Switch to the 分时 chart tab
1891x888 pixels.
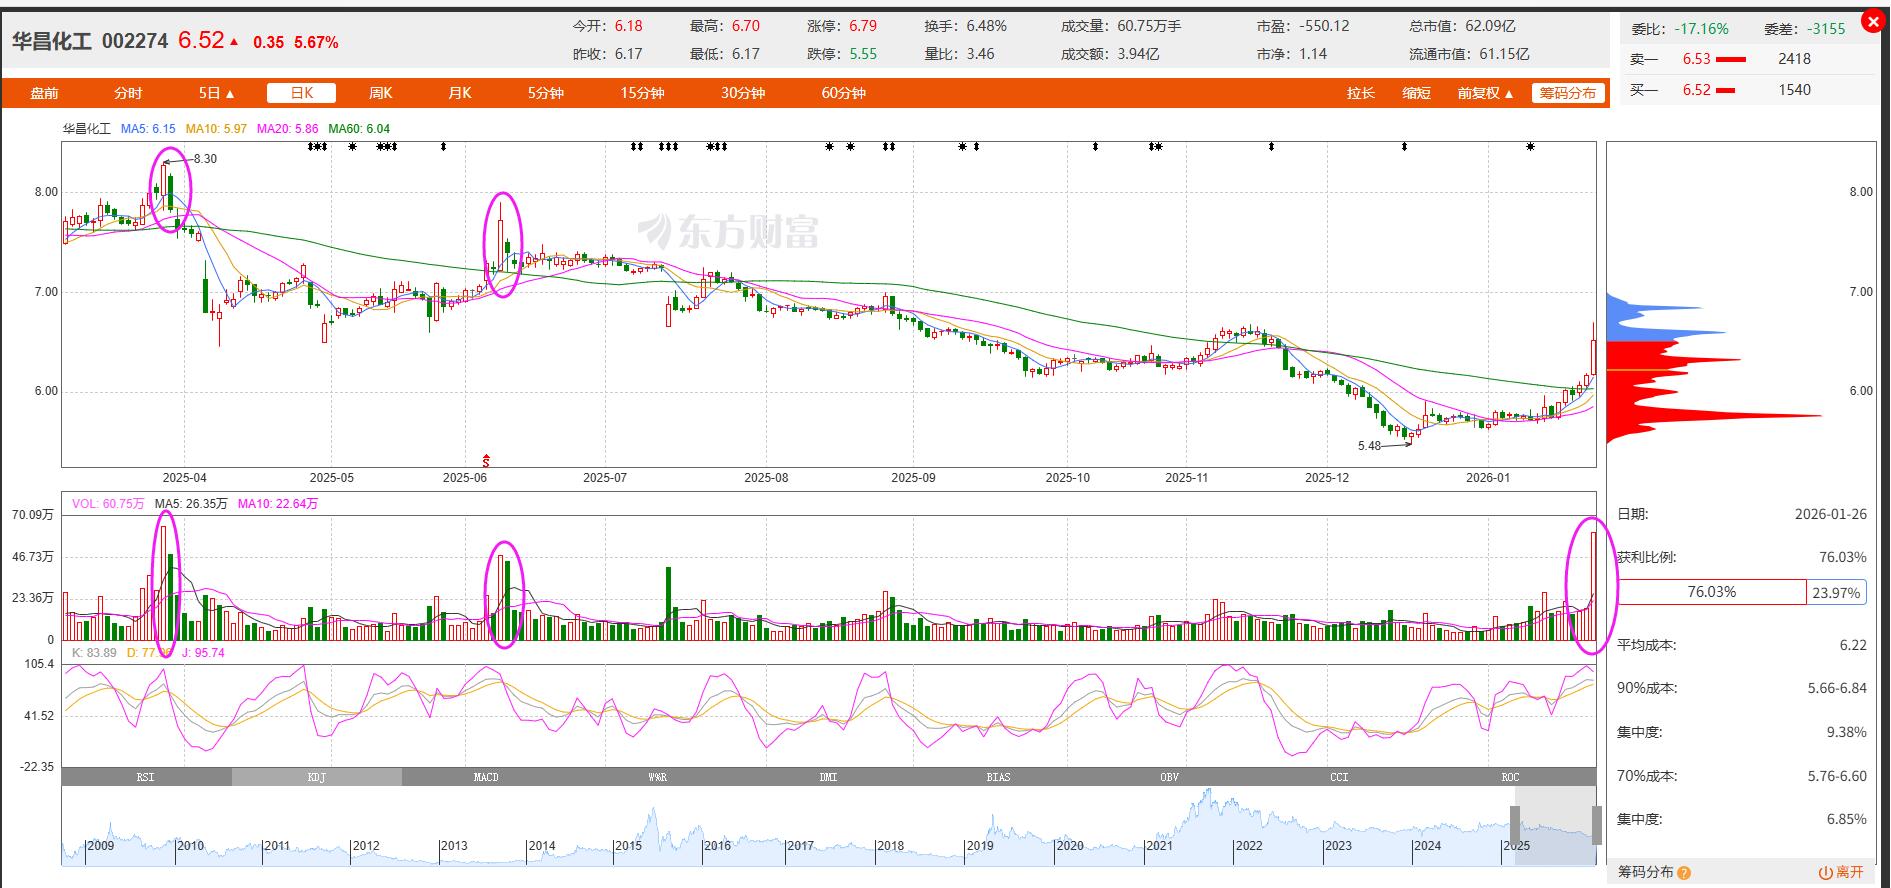(128, 93)
